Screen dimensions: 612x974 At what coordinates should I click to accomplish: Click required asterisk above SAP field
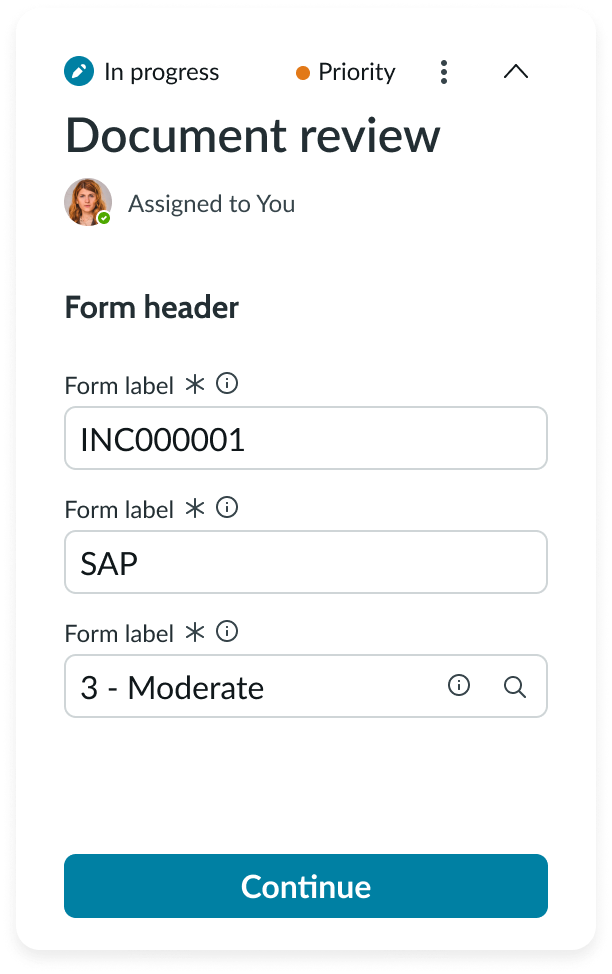coord(195,509)
